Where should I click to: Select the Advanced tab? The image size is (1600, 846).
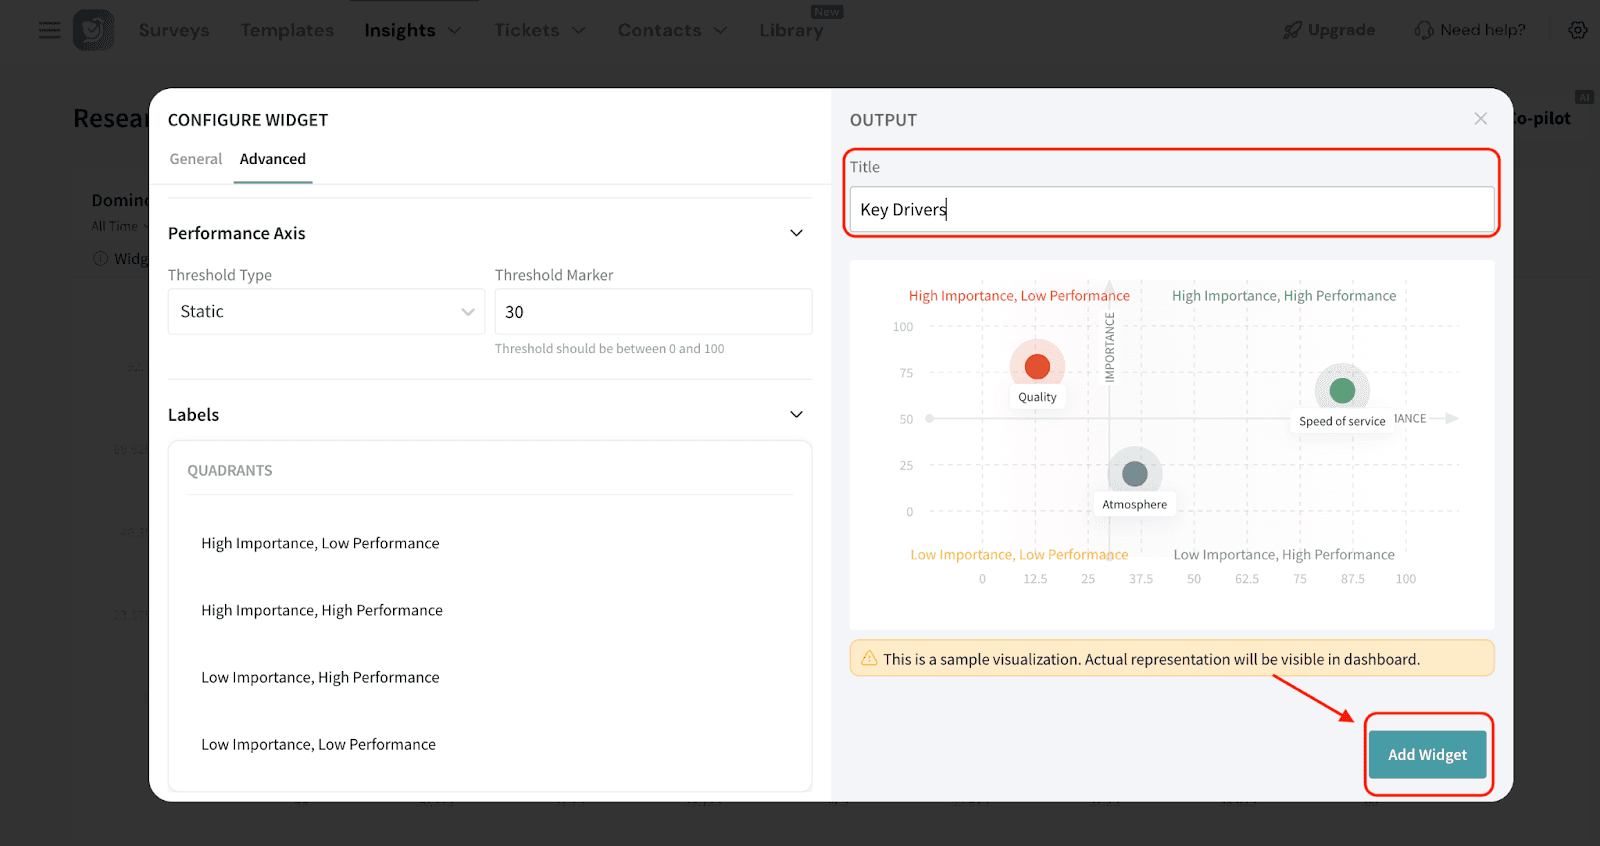pos(273,159)
